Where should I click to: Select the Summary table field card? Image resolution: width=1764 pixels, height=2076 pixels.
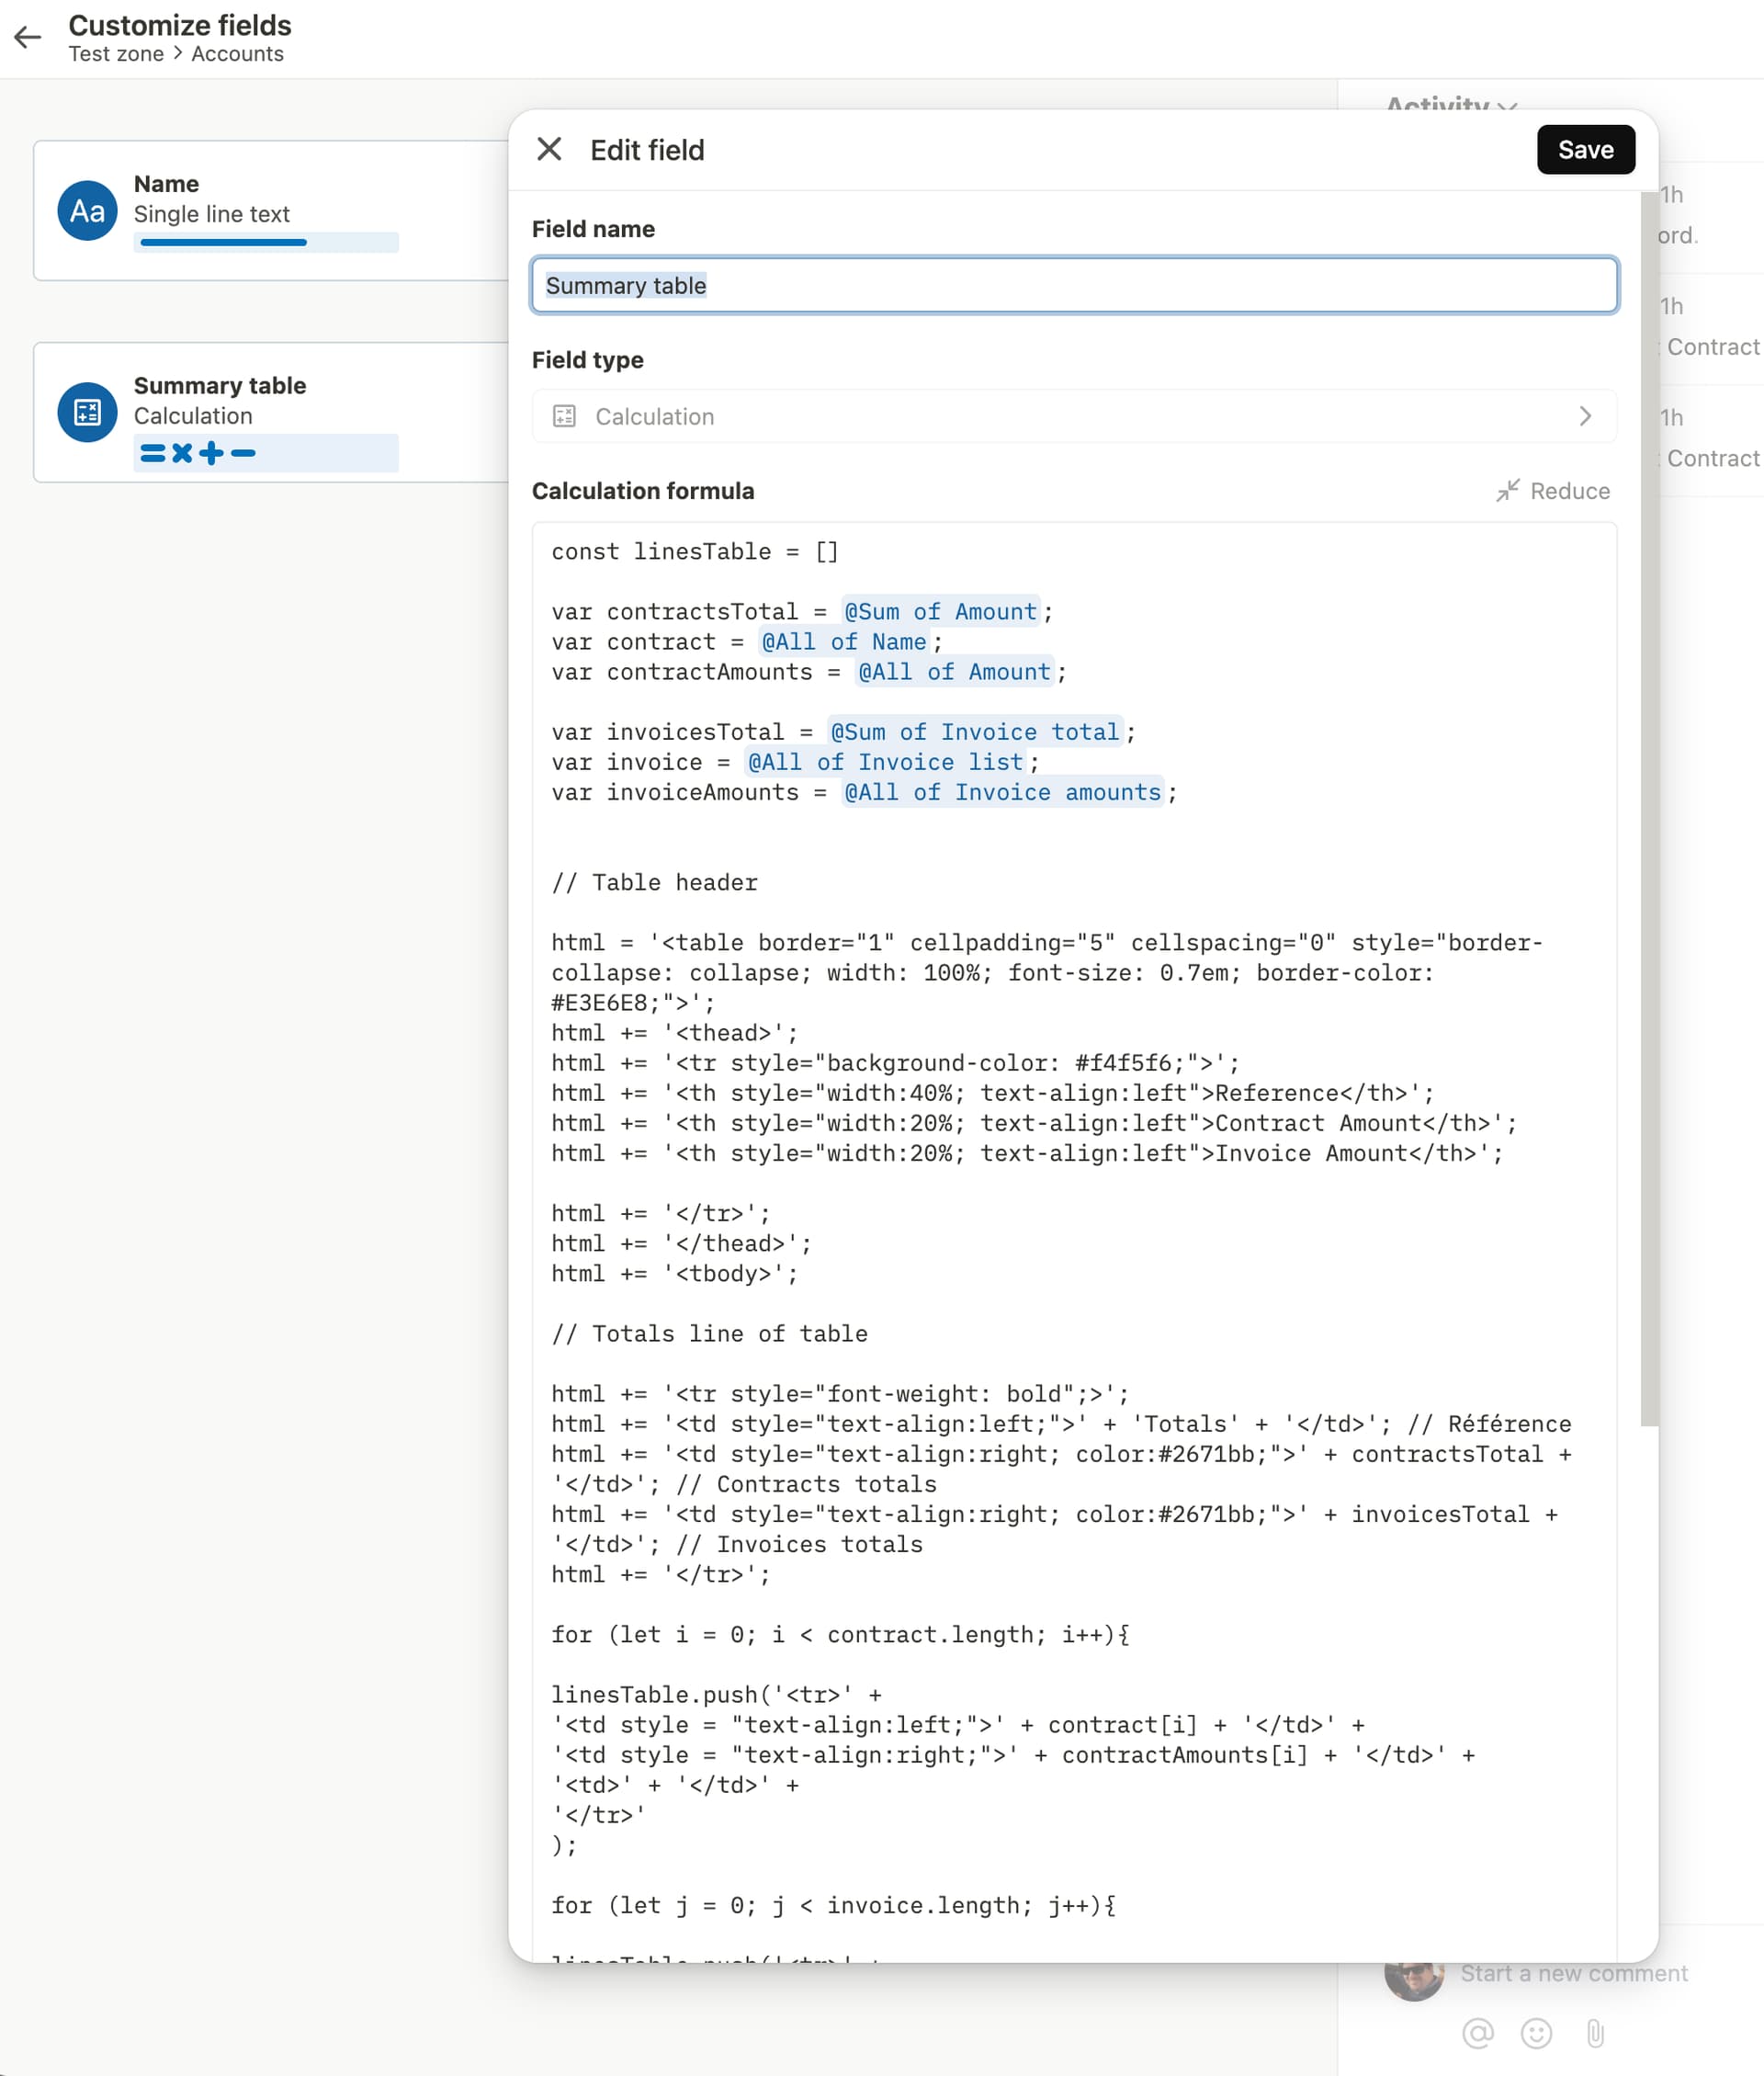271,413
